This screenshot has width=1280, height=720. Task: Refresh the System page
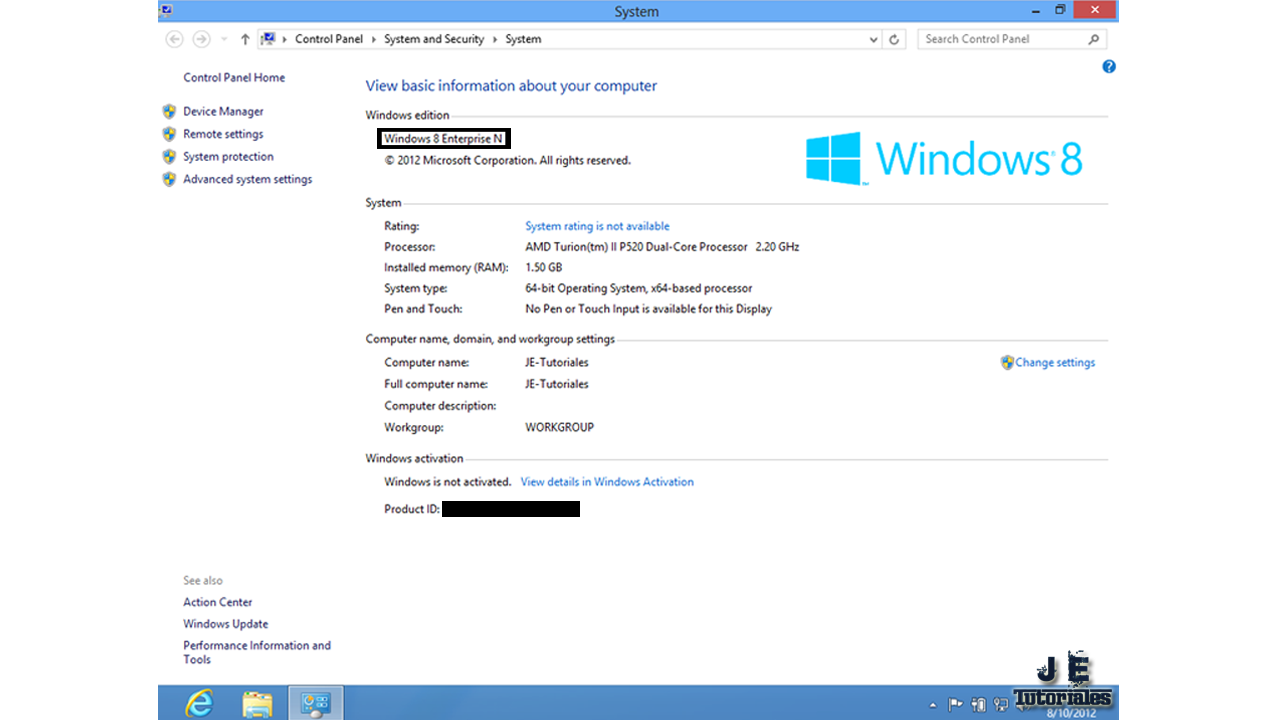[895, 40]
